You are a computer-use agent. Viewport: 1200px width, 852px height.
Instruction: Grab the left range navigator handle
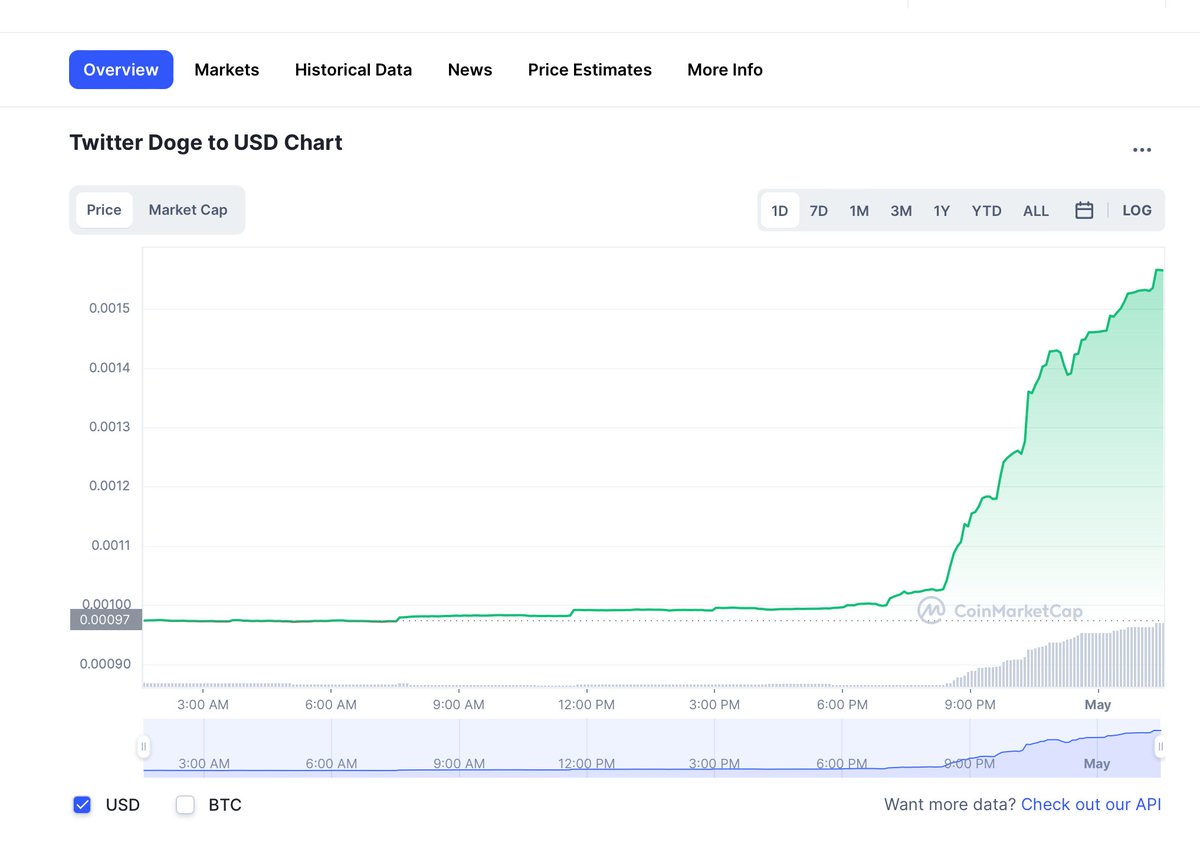pos(144,746)
